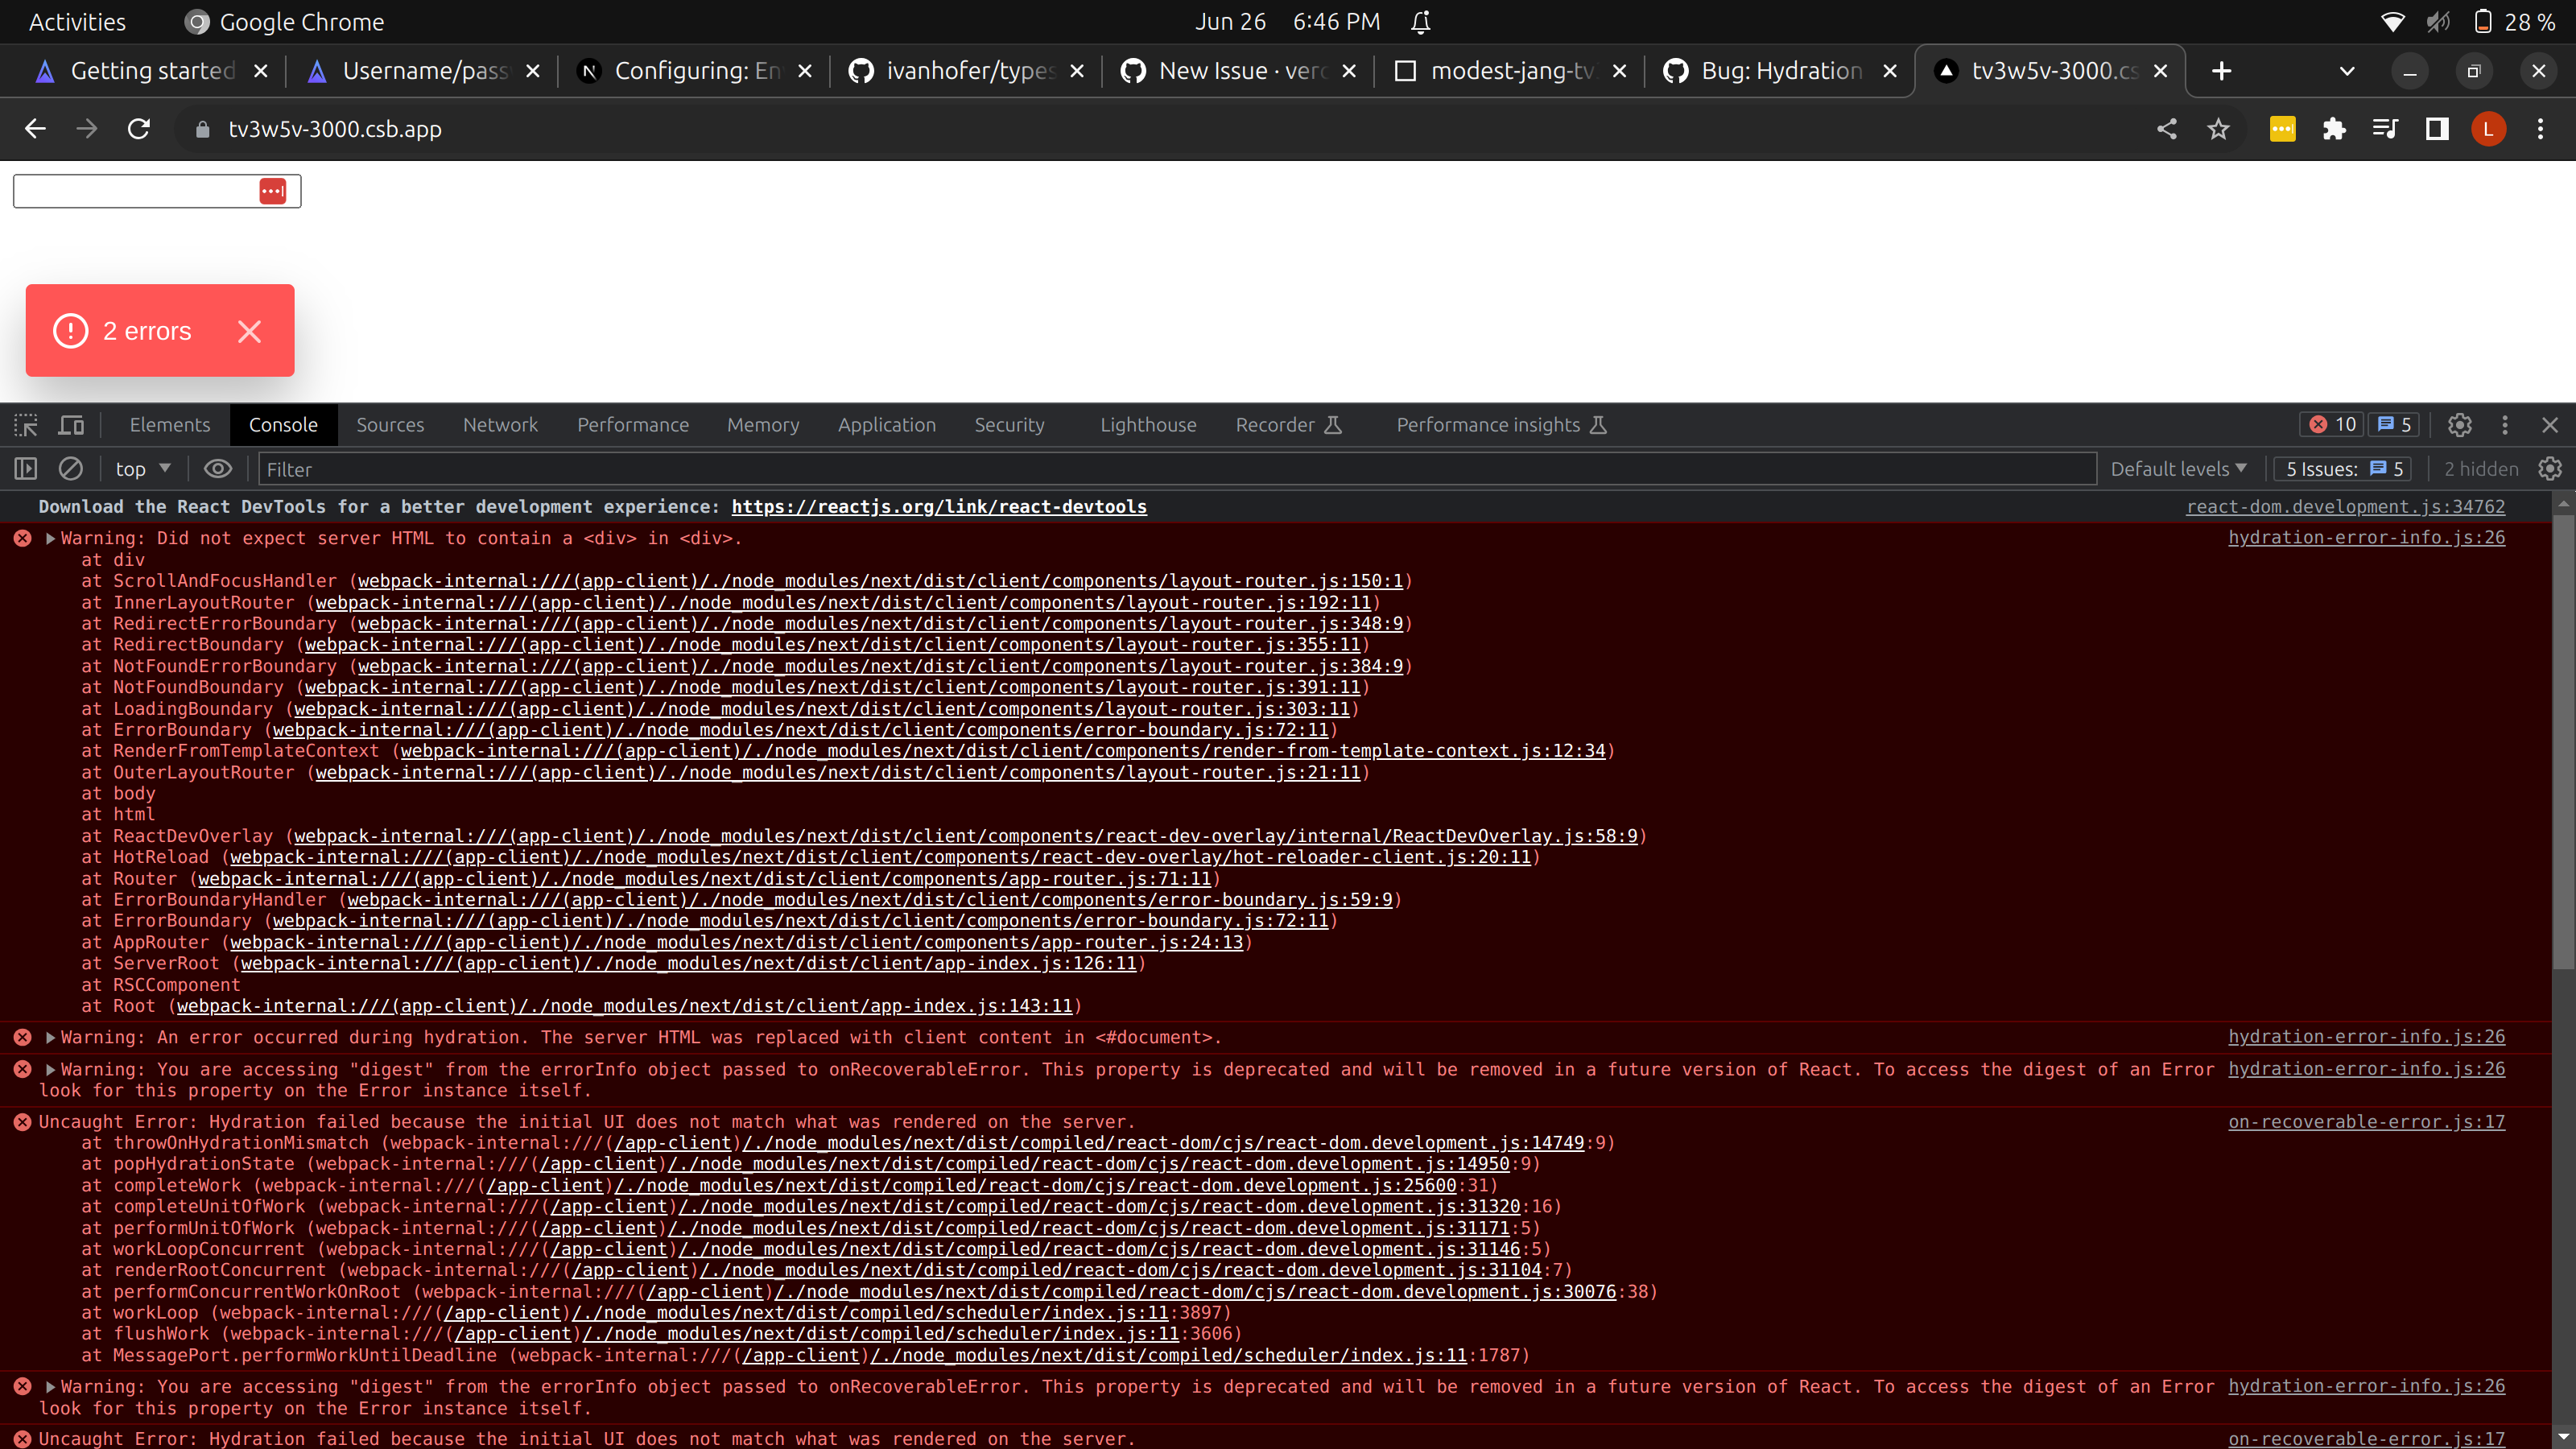Viewport: 2576px width, 1449px height.
Task: Open the Default levels dropdown
Action: [2177, 468]
